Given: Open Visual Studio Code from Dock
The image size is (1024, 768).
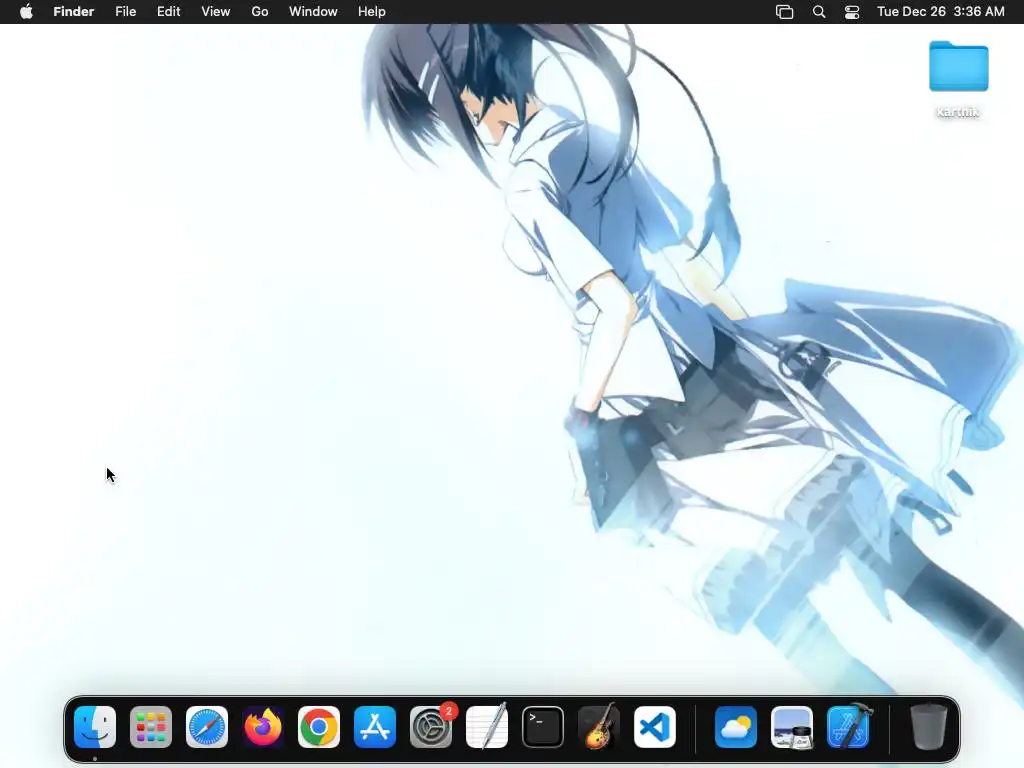Looking at the screenshot, I should 655,727.
